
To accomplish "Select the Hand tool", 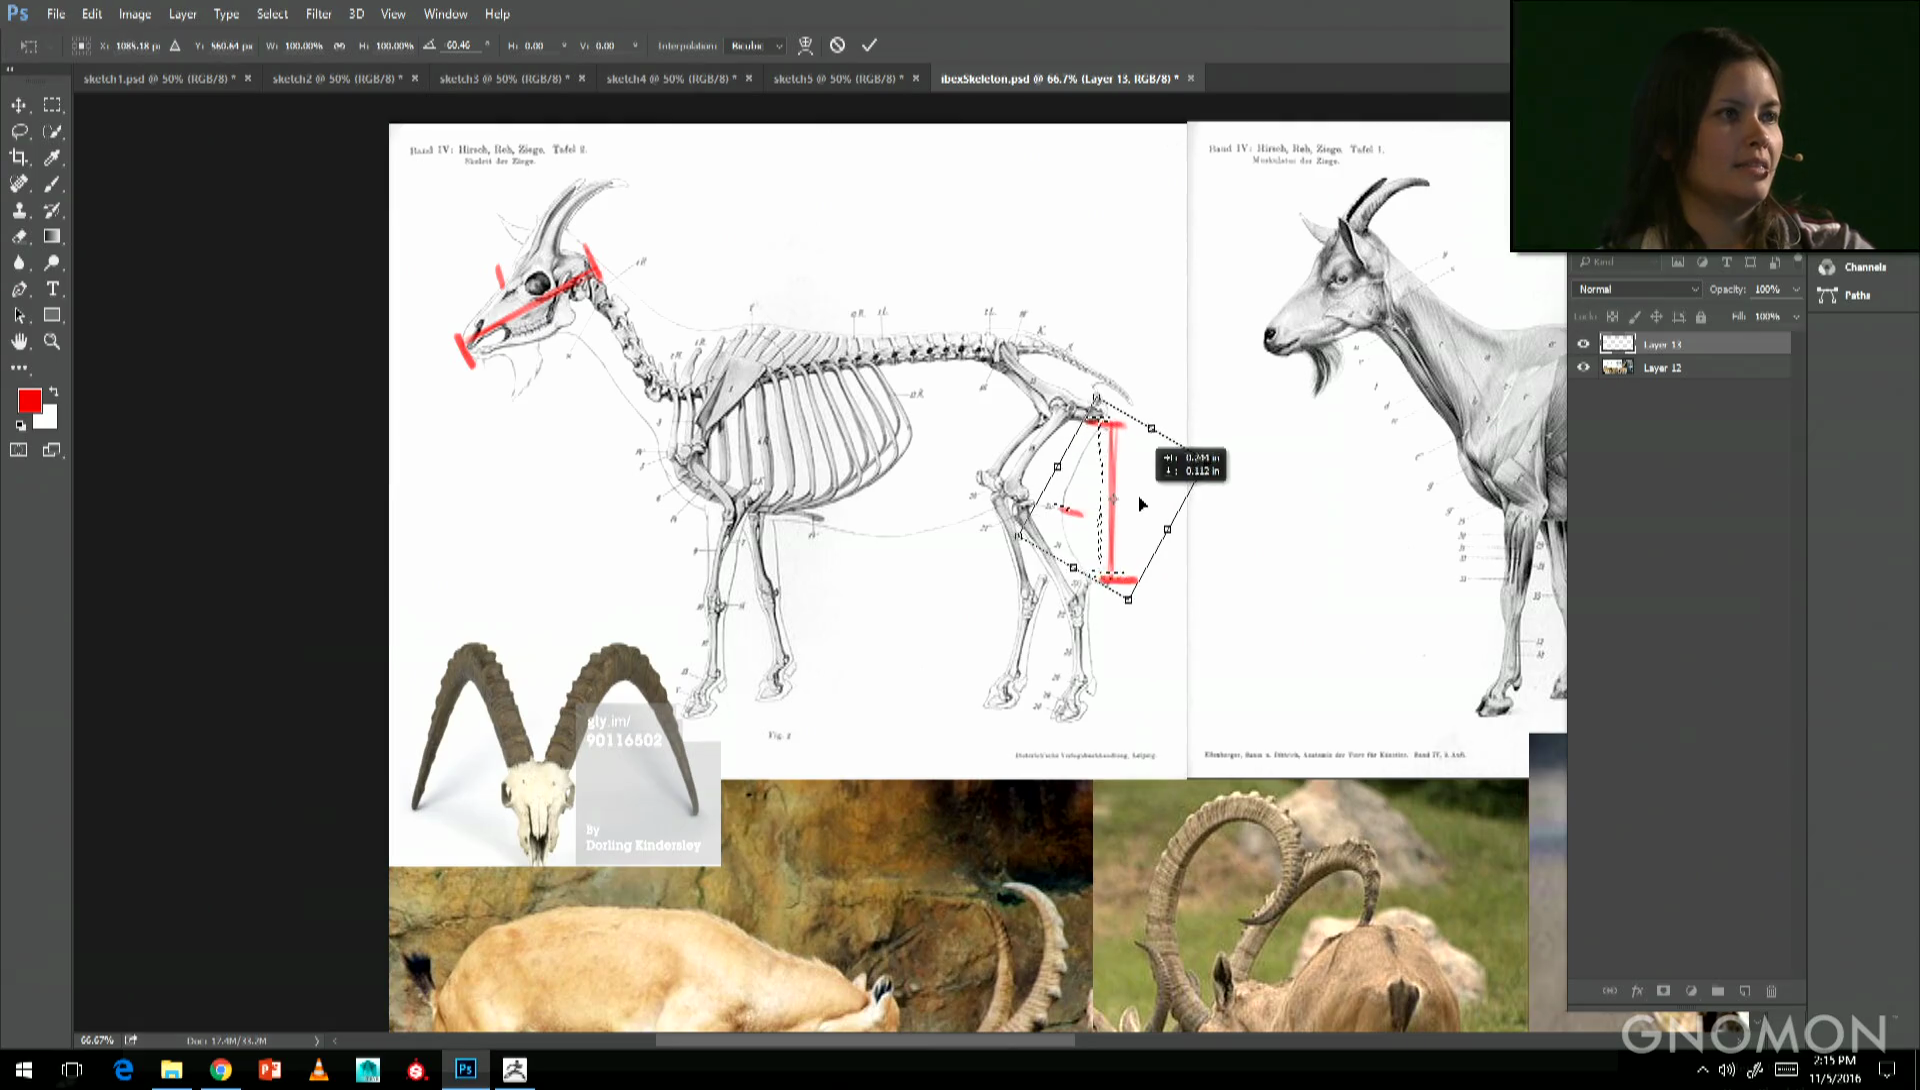I will pyautogui.click(x=19, y=341).
